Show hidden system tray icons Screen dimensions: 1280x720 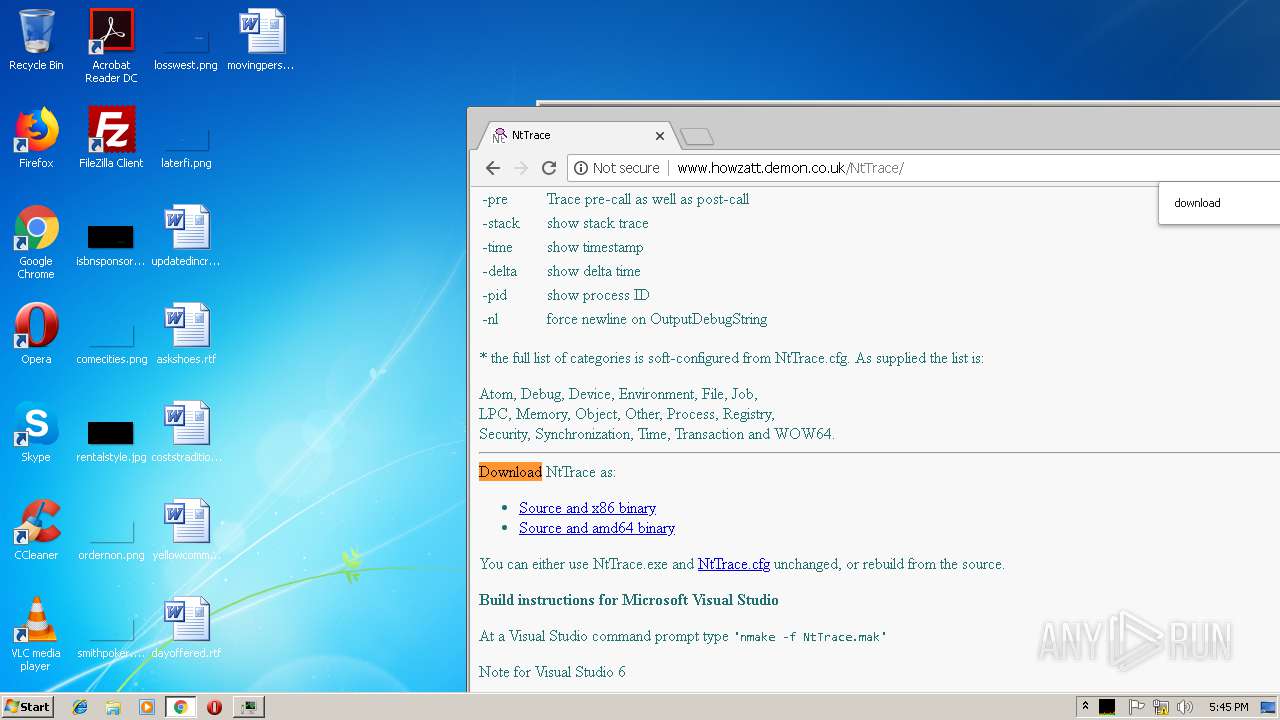pyautogui.click(x=1085, y=706)
